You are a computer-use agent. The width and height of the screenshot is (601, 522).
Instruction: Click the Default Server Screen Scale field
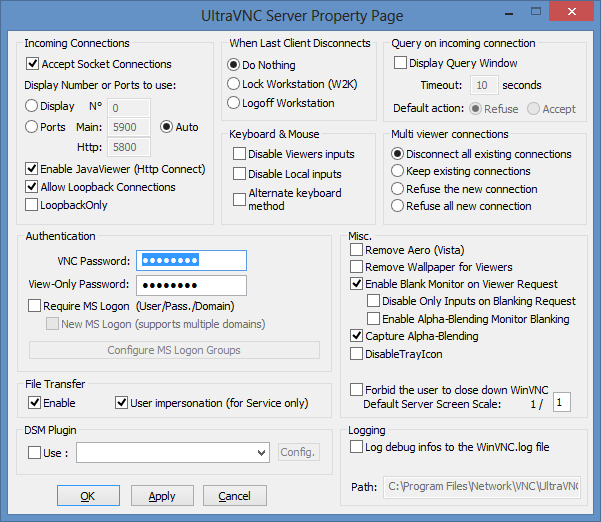click(x=562, y=402)
